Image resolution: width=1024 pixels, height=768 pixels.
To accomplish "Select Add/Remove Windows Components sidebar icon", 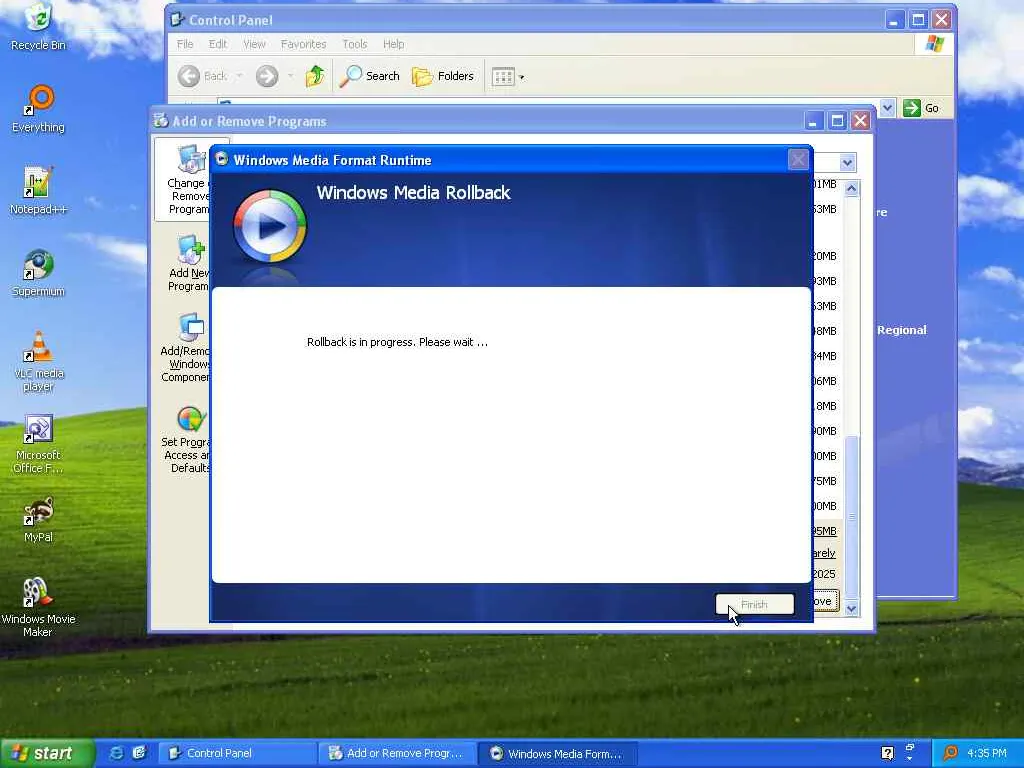I will pyautogui.click(x=185, y=347).
